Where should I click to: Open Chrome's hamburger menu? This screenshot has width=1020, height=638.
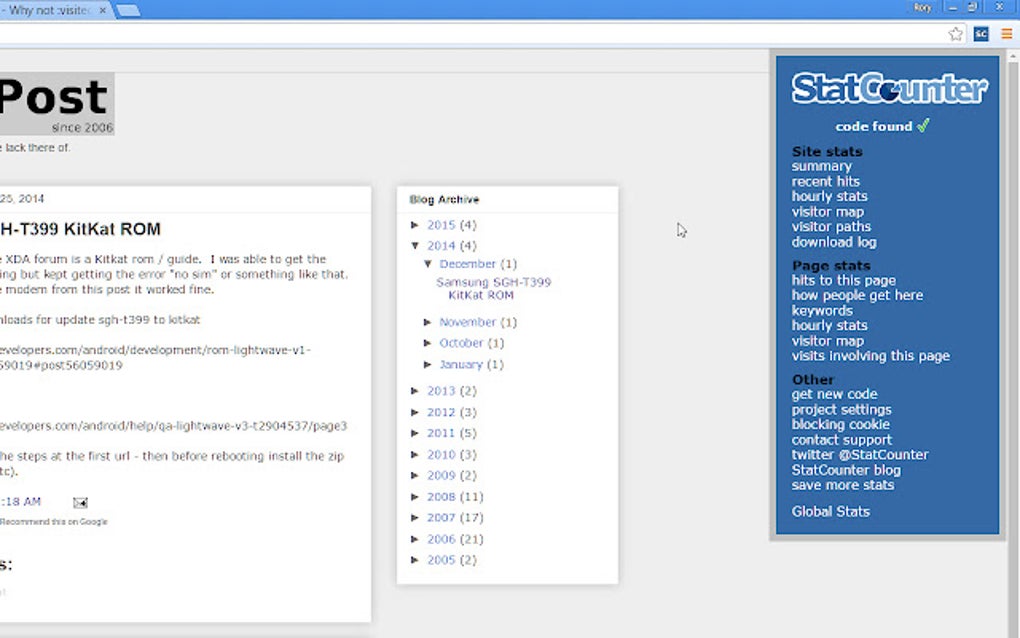[x=1005, y=33]
